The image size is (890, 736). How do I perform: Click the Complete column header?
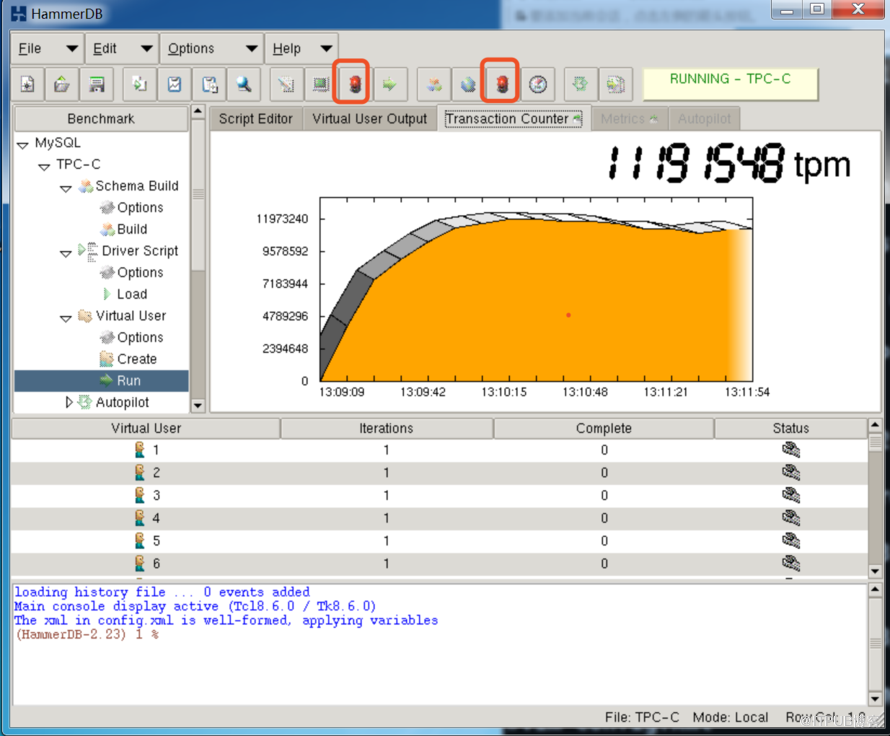pos(604,428)
